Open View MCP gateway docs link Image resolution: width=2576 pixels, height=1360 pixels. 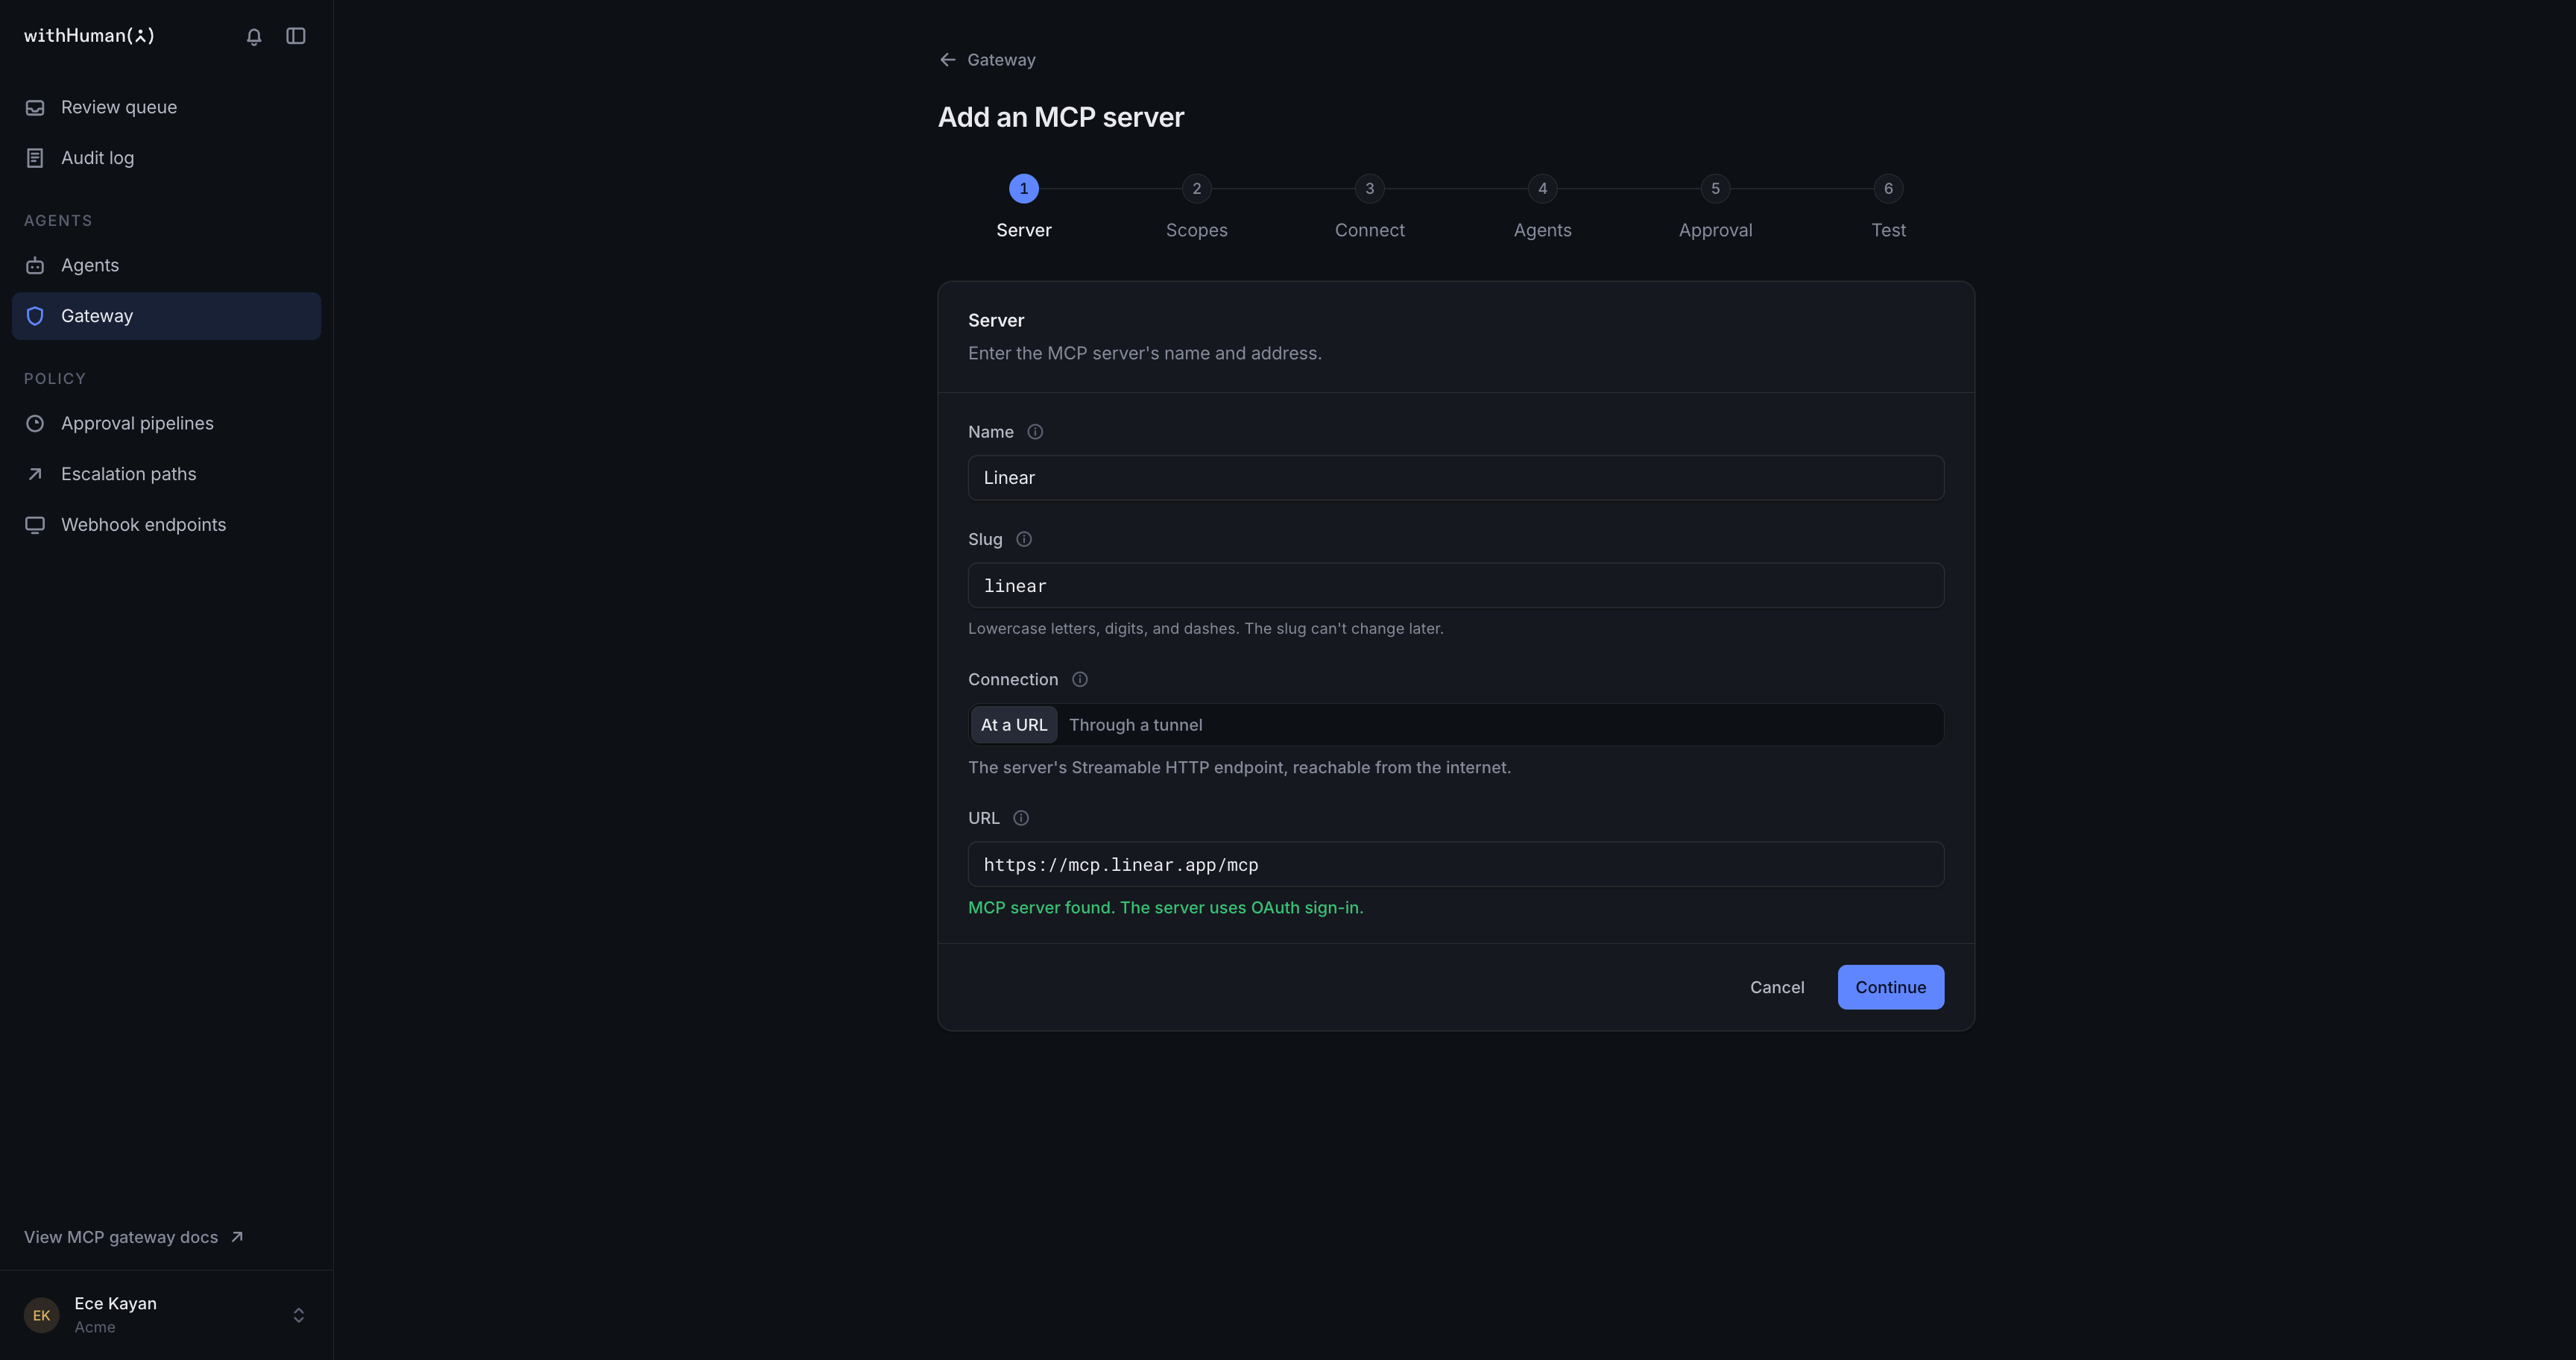click(134, 1237)
